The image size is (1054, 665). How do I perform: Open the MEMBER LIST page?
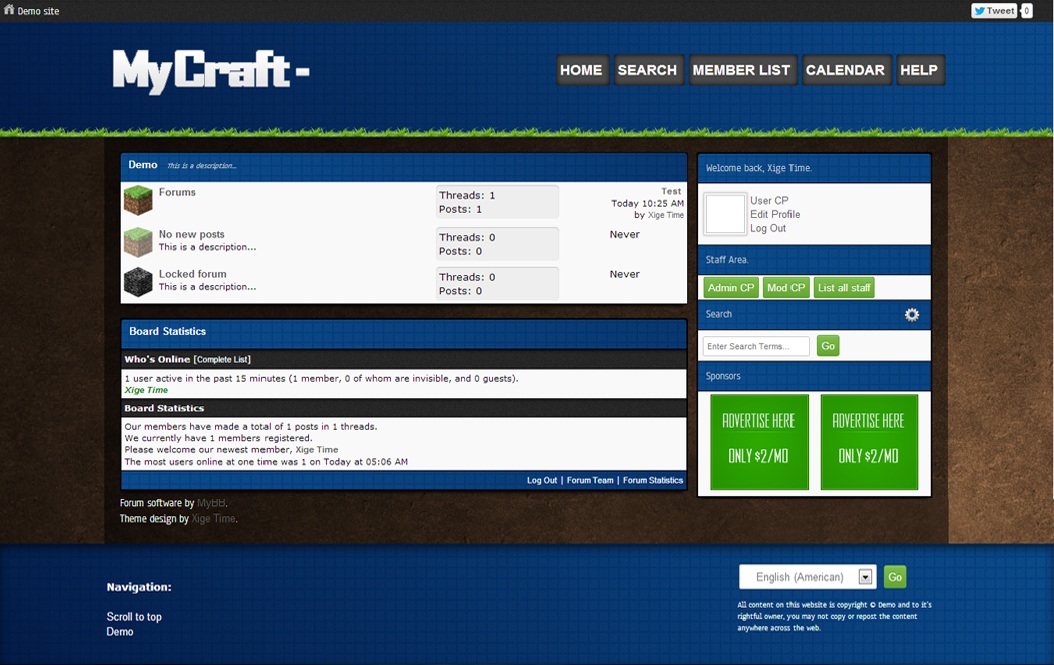point(741,70)
